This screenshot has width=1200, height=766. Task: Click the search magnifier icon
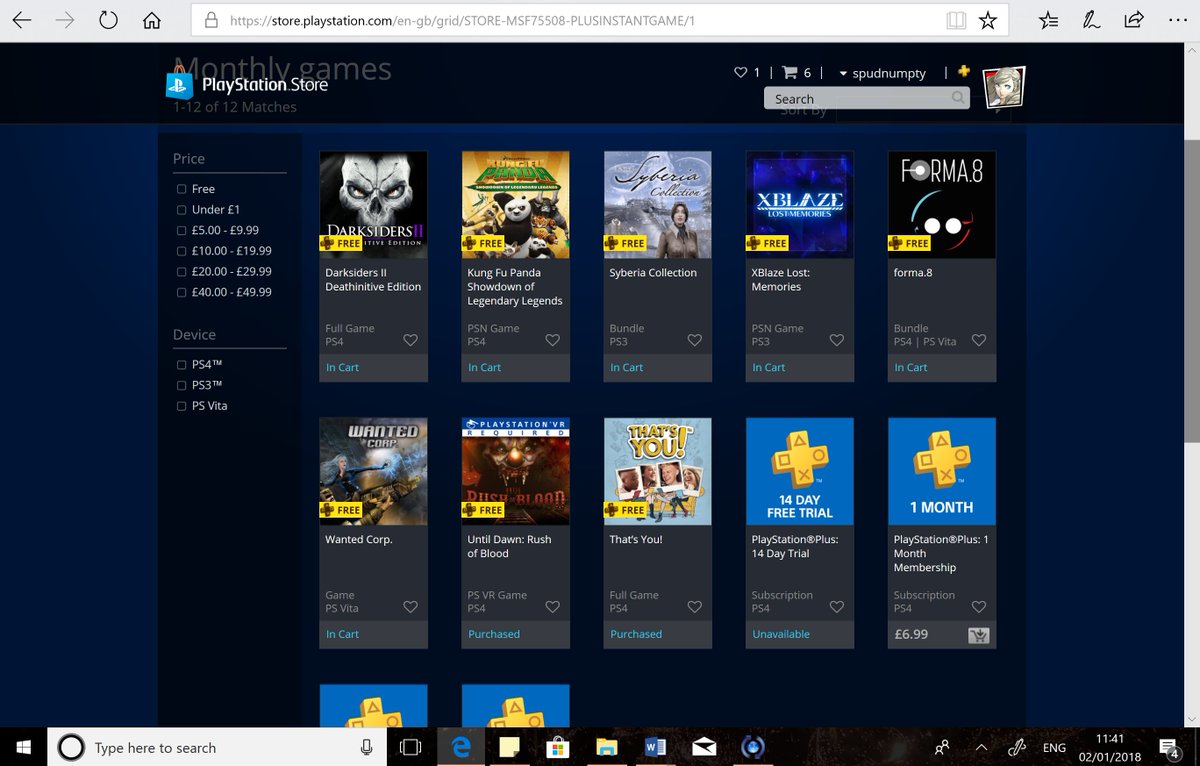click(x=958, y=98)
